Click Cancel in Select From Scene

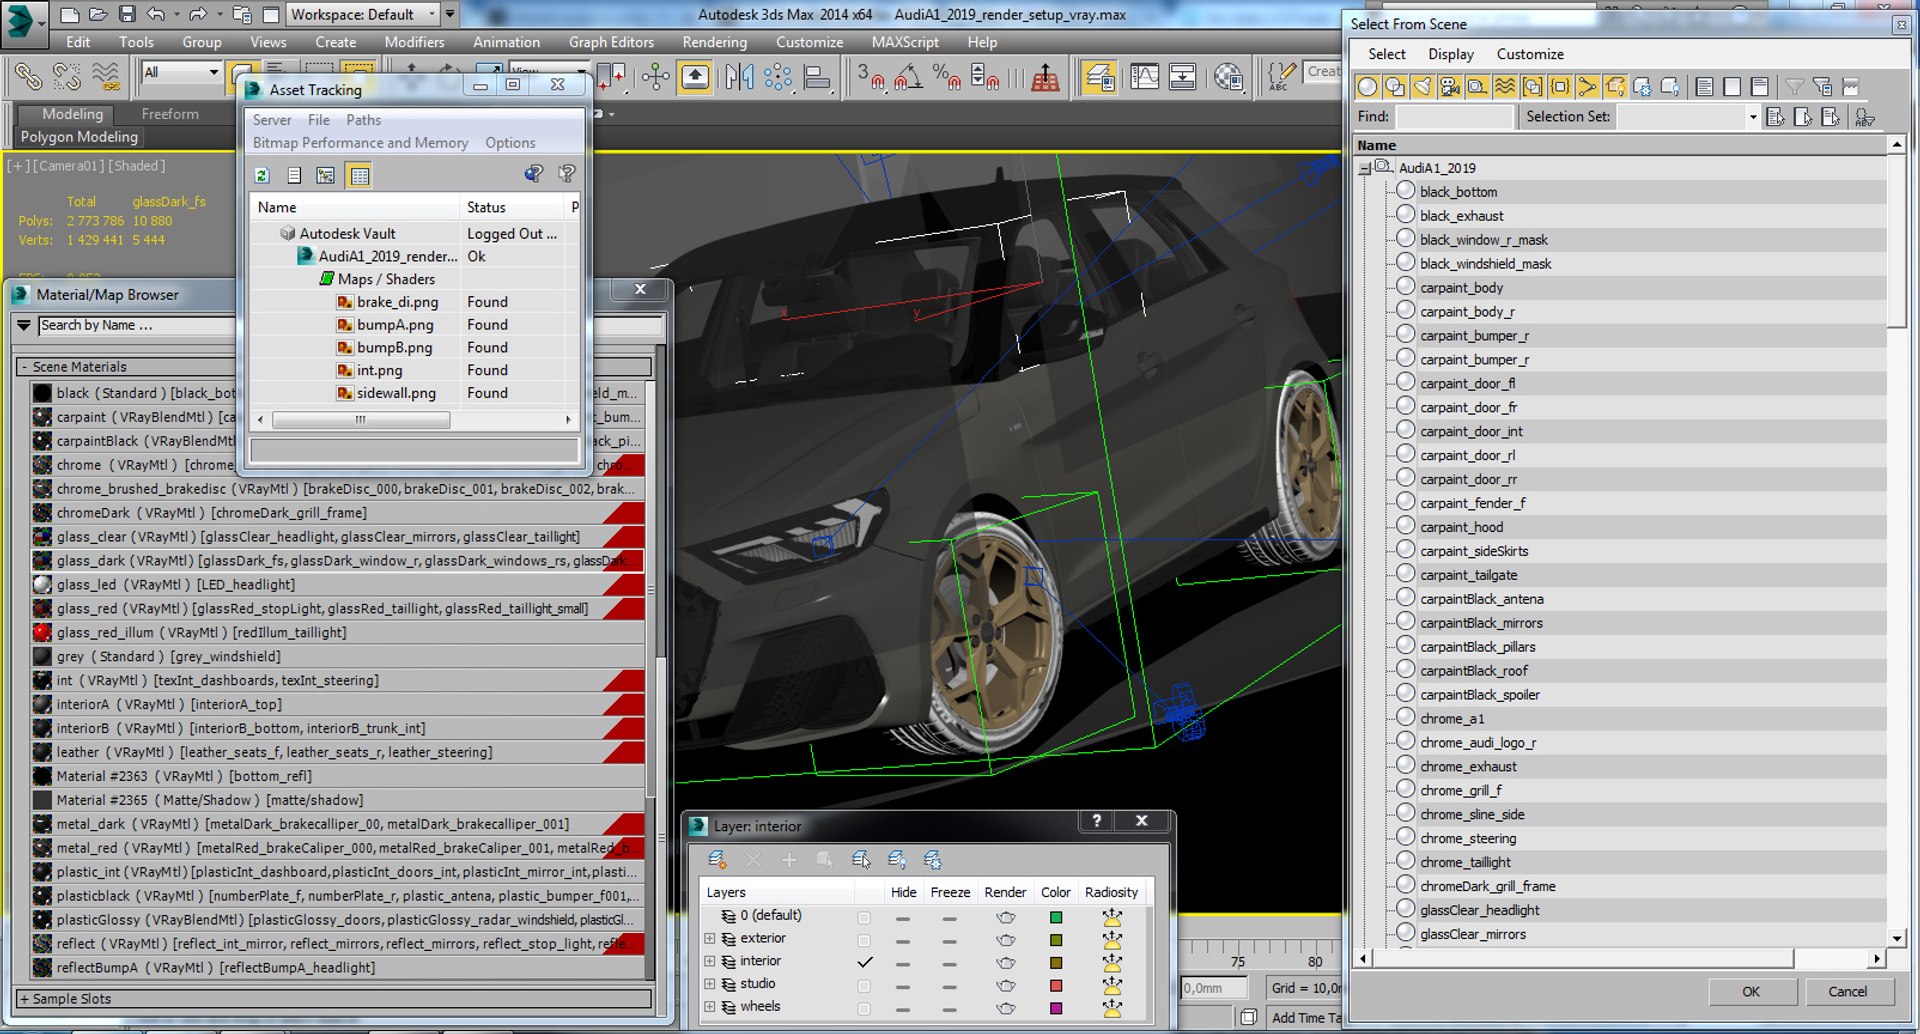pos(1847,992)
